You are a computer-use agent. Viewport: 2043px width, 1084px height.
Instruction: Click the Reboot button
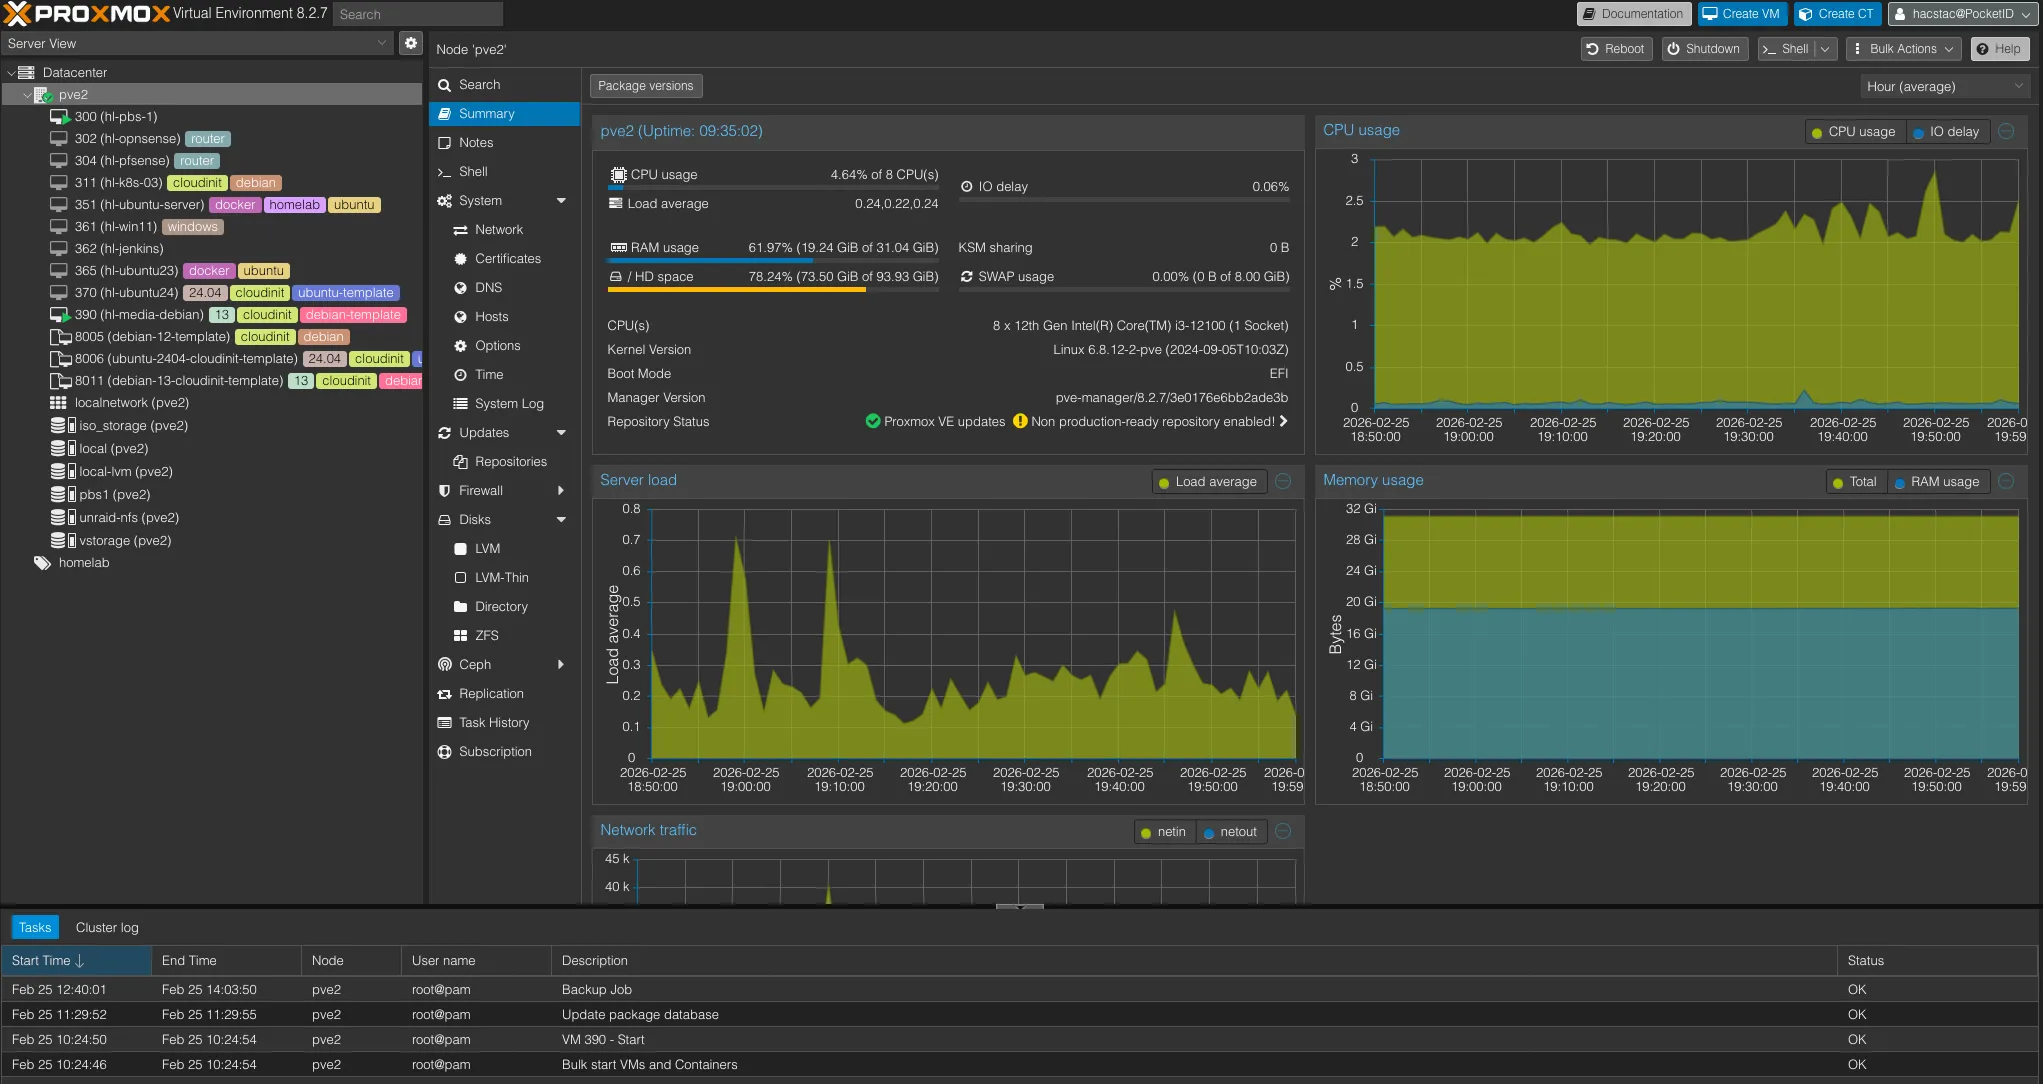1615,49
